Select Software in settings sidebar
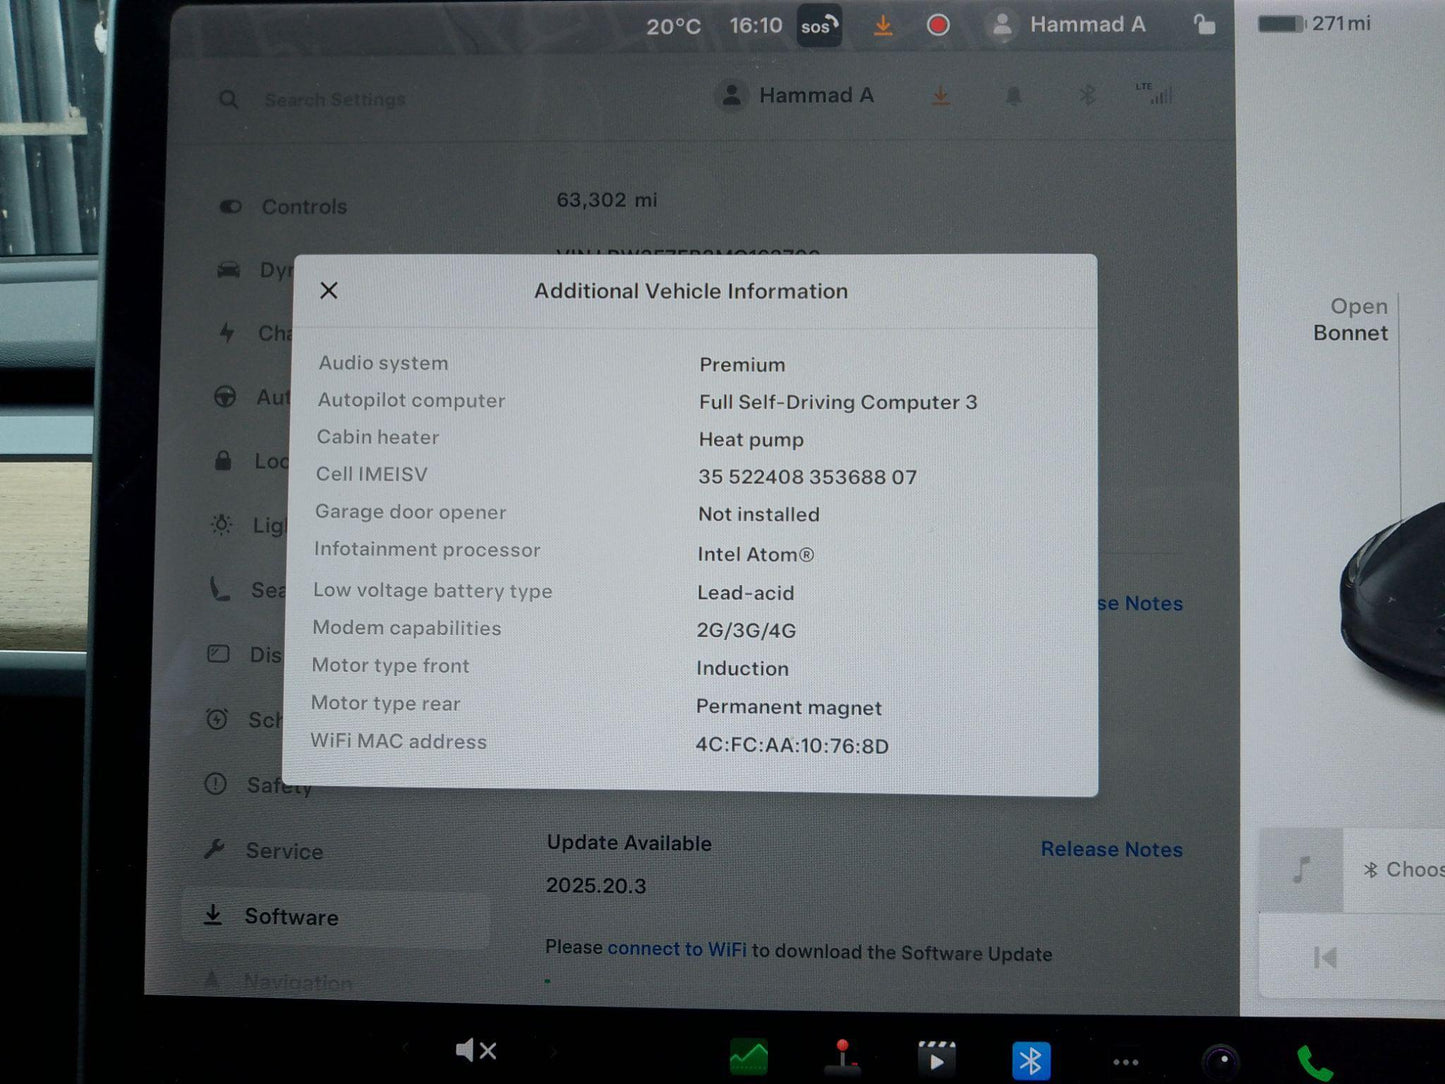 [x=291, y=917]
